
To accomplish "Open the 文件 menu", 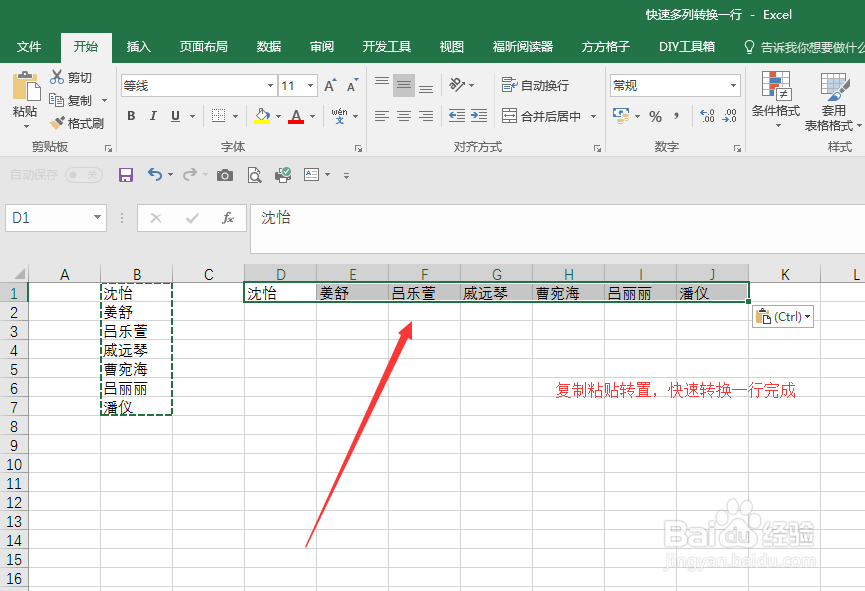I will pos(30,46).
